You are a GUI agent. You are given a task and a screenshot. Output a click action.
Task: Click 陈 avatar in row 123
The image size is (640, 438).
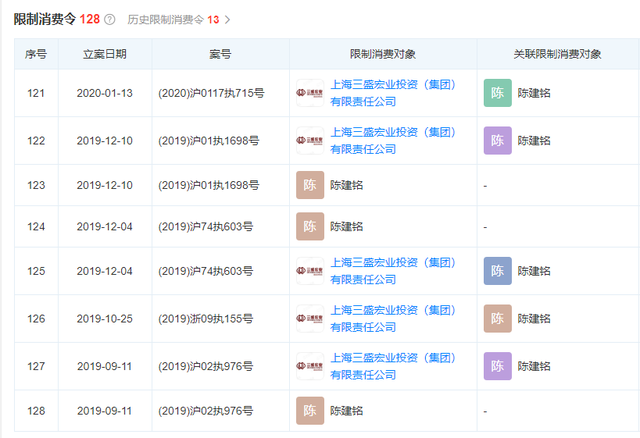click(310, 185)
